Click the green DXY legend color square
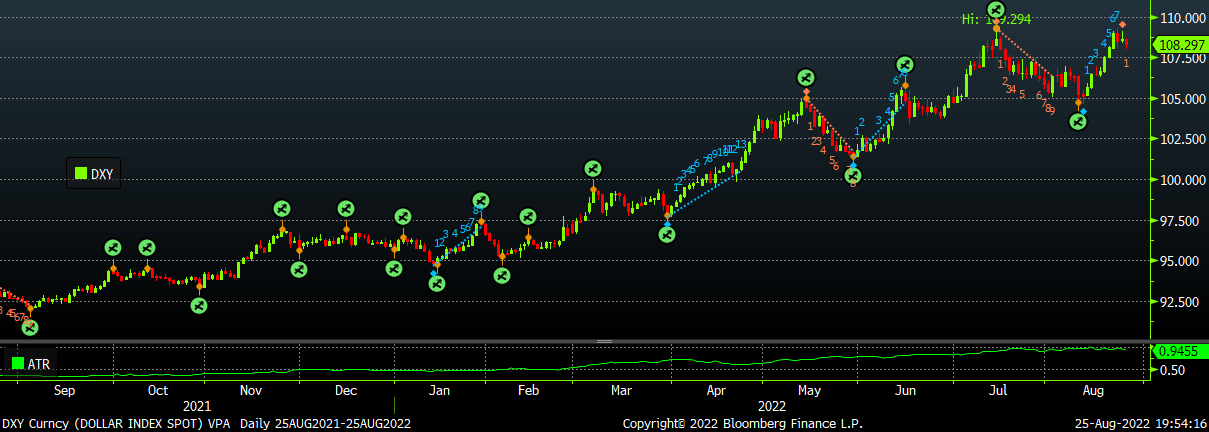This screenshot has width=1209, height=432. tap(80, 174)
